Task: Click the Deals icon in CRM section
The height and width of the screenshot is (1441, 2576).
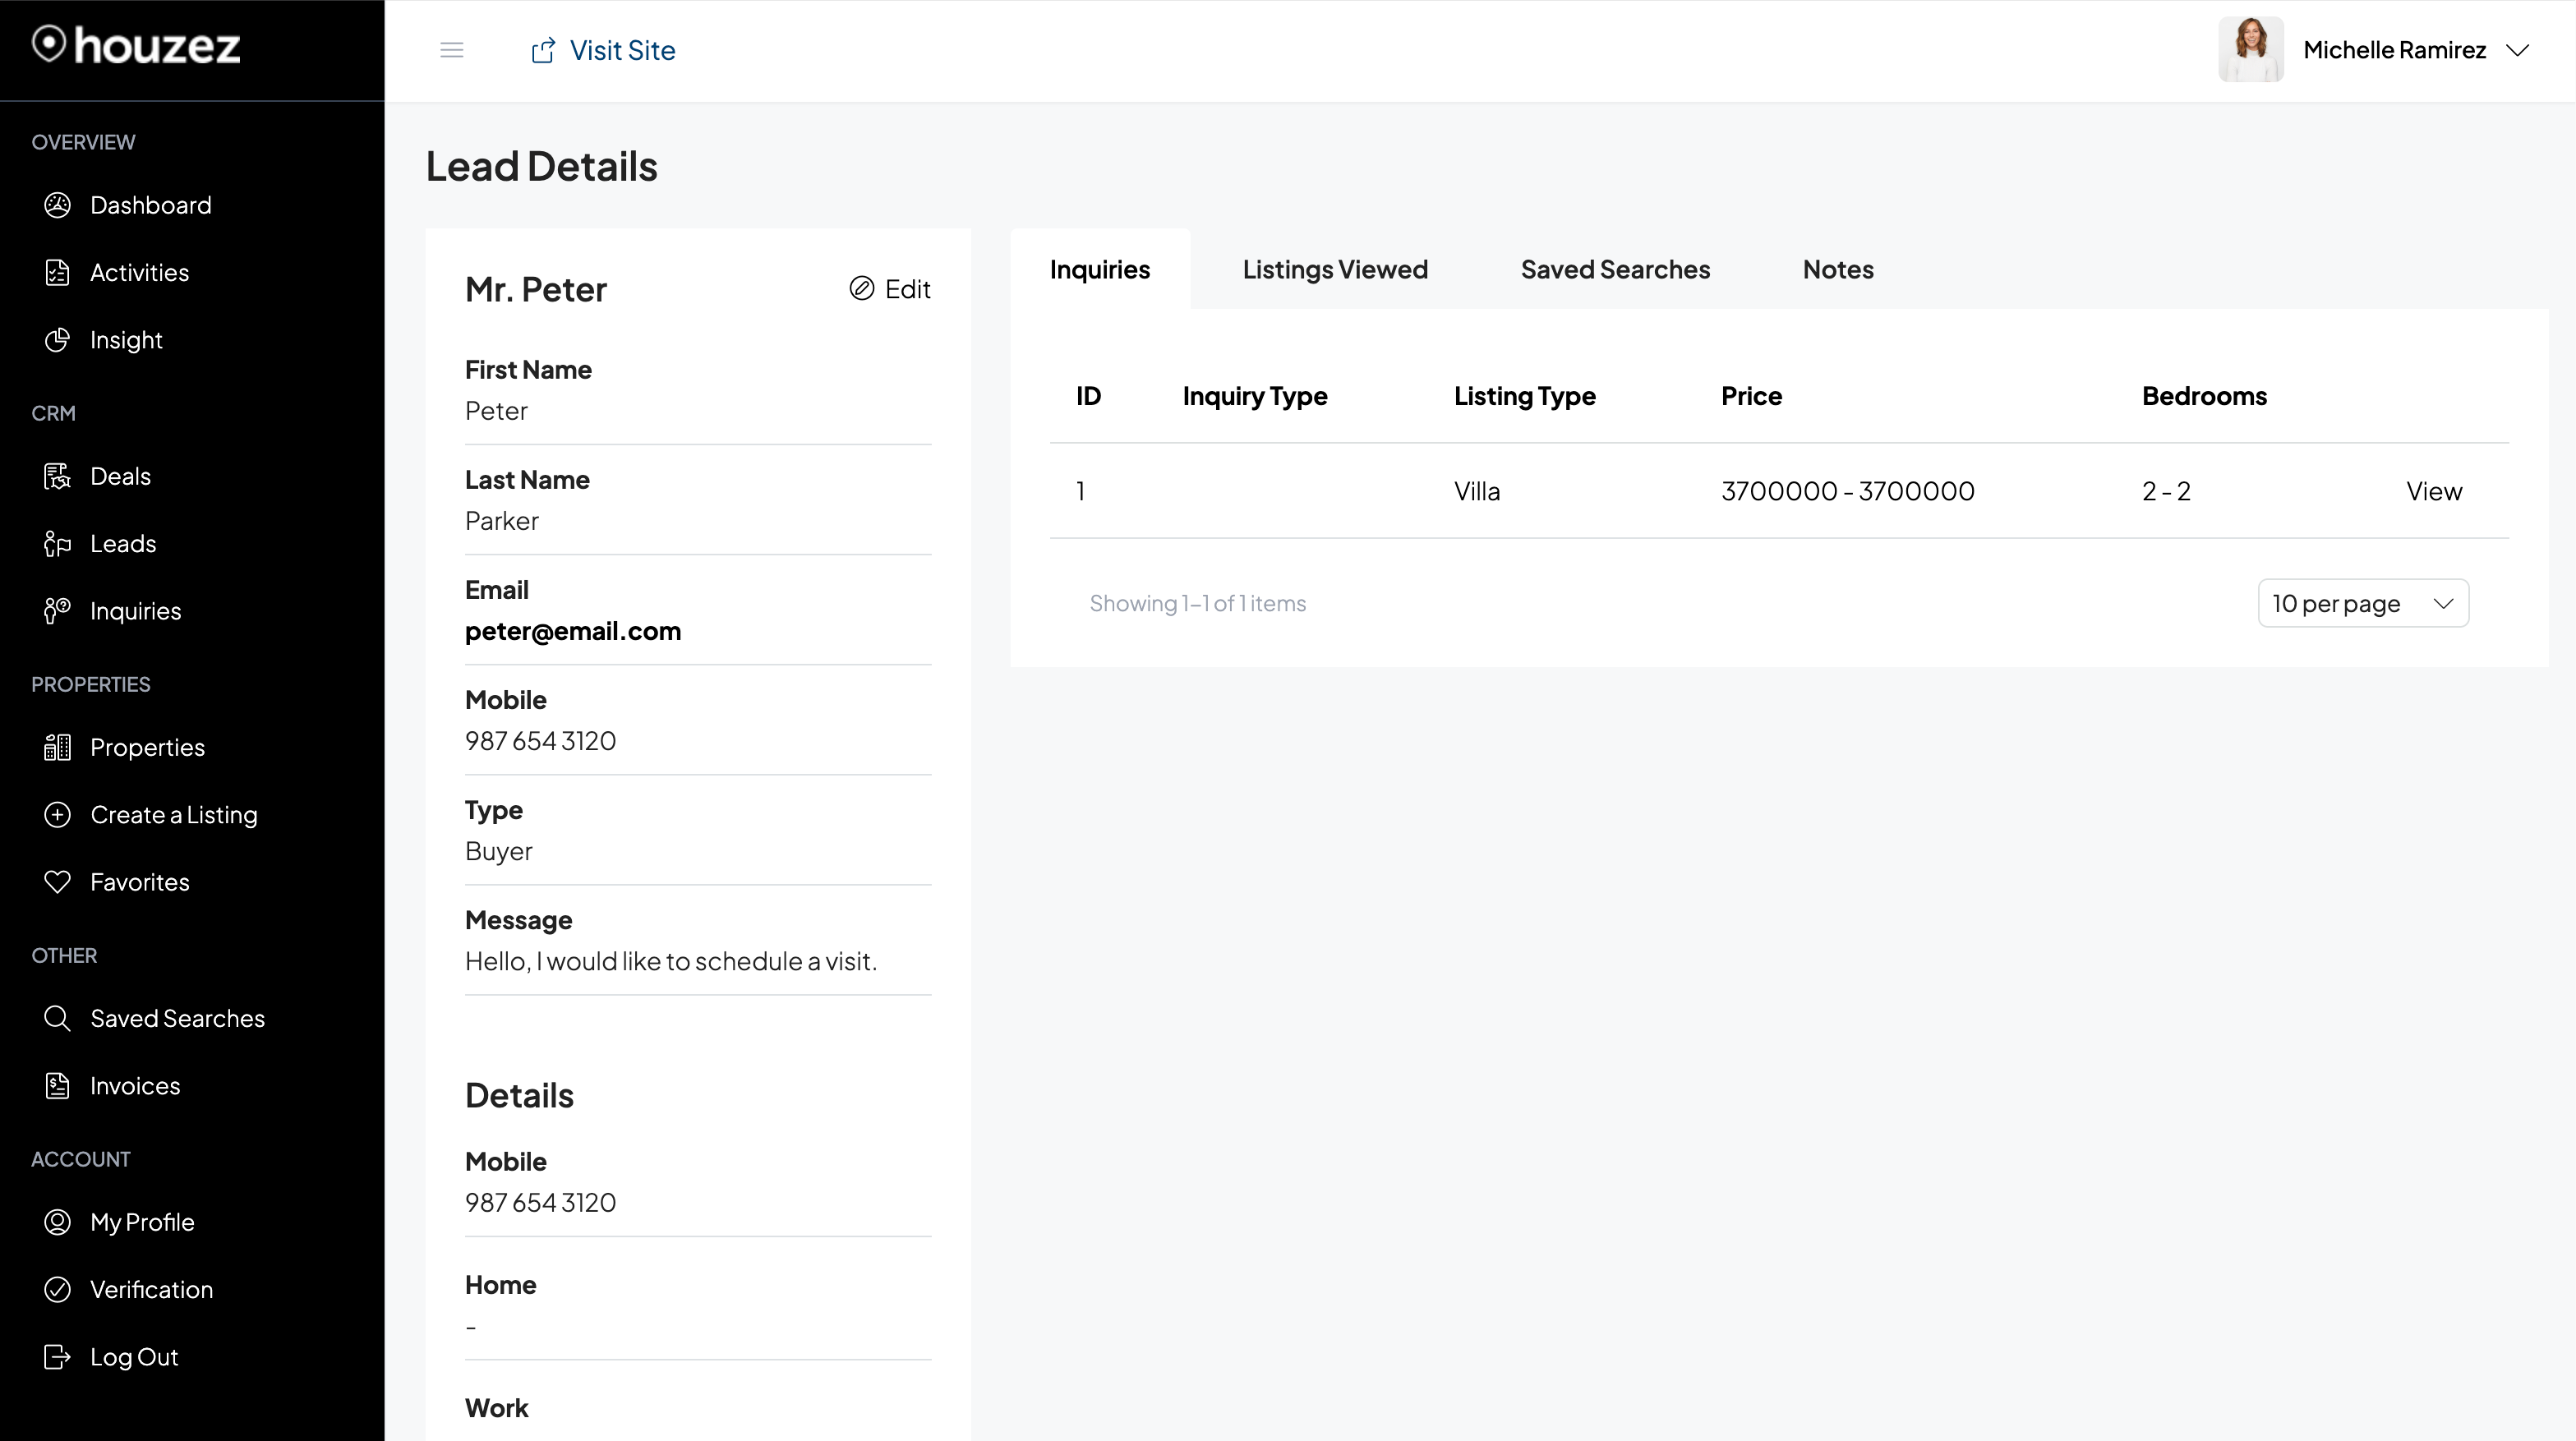Action: point(57,475)
